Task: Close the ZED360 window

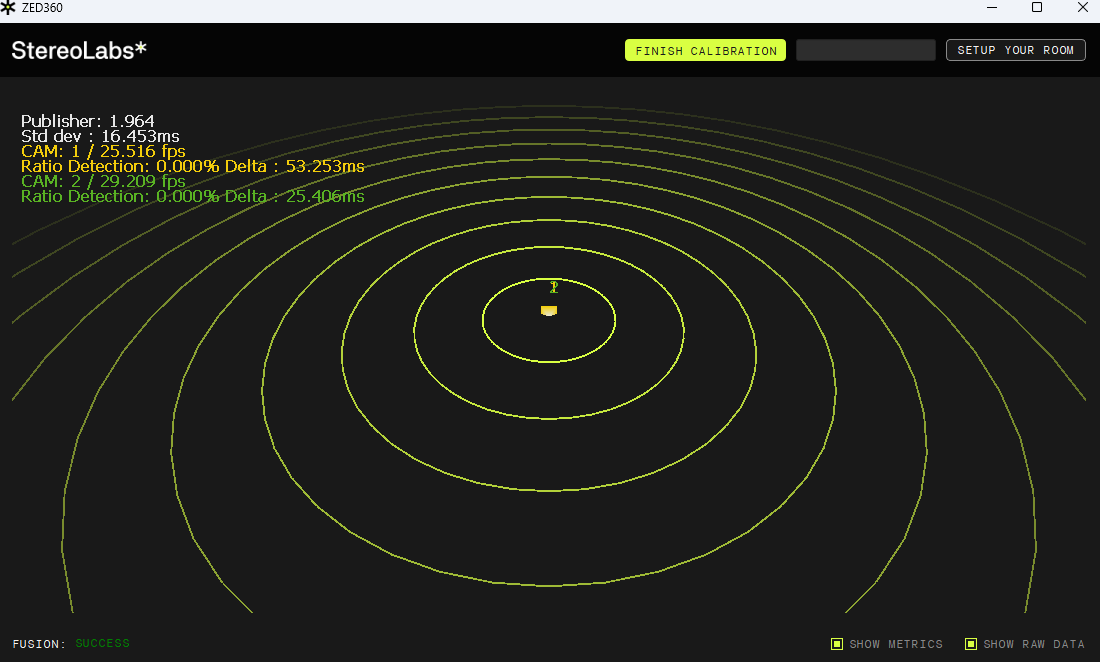Action: pyautogui.click(x=1082, y=8)
